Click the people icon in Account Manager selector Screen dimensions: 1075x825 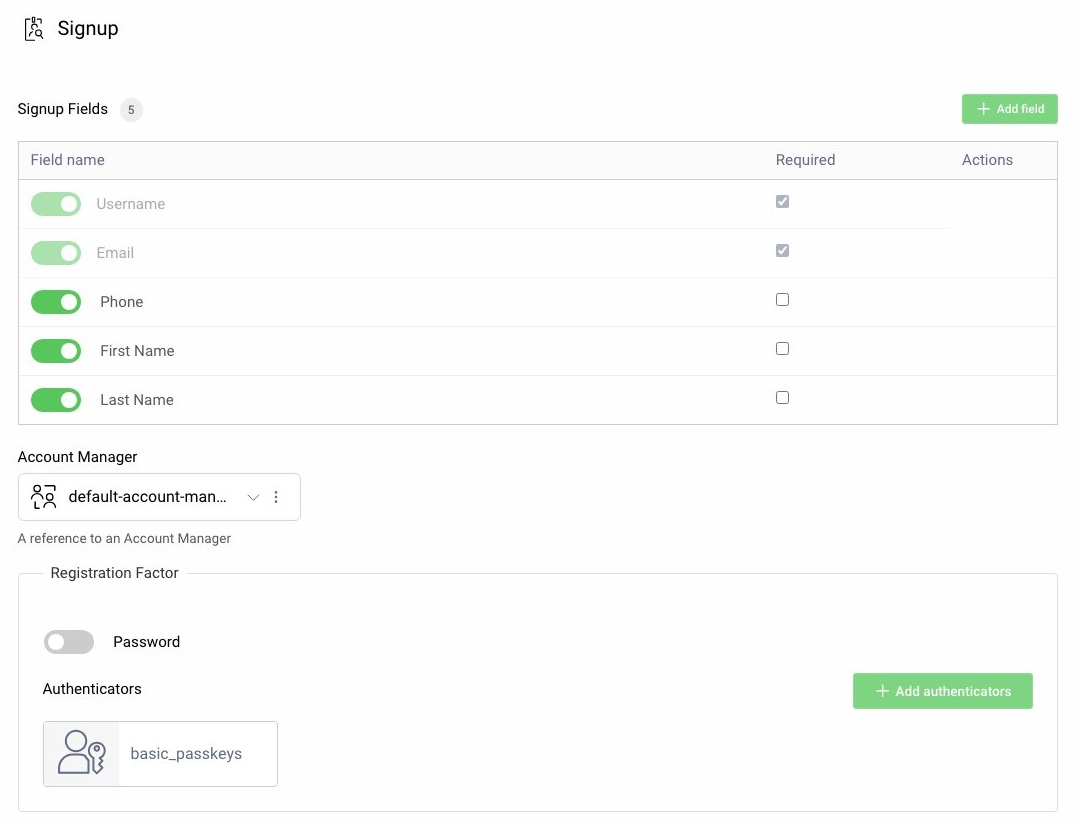click(42, 496)
